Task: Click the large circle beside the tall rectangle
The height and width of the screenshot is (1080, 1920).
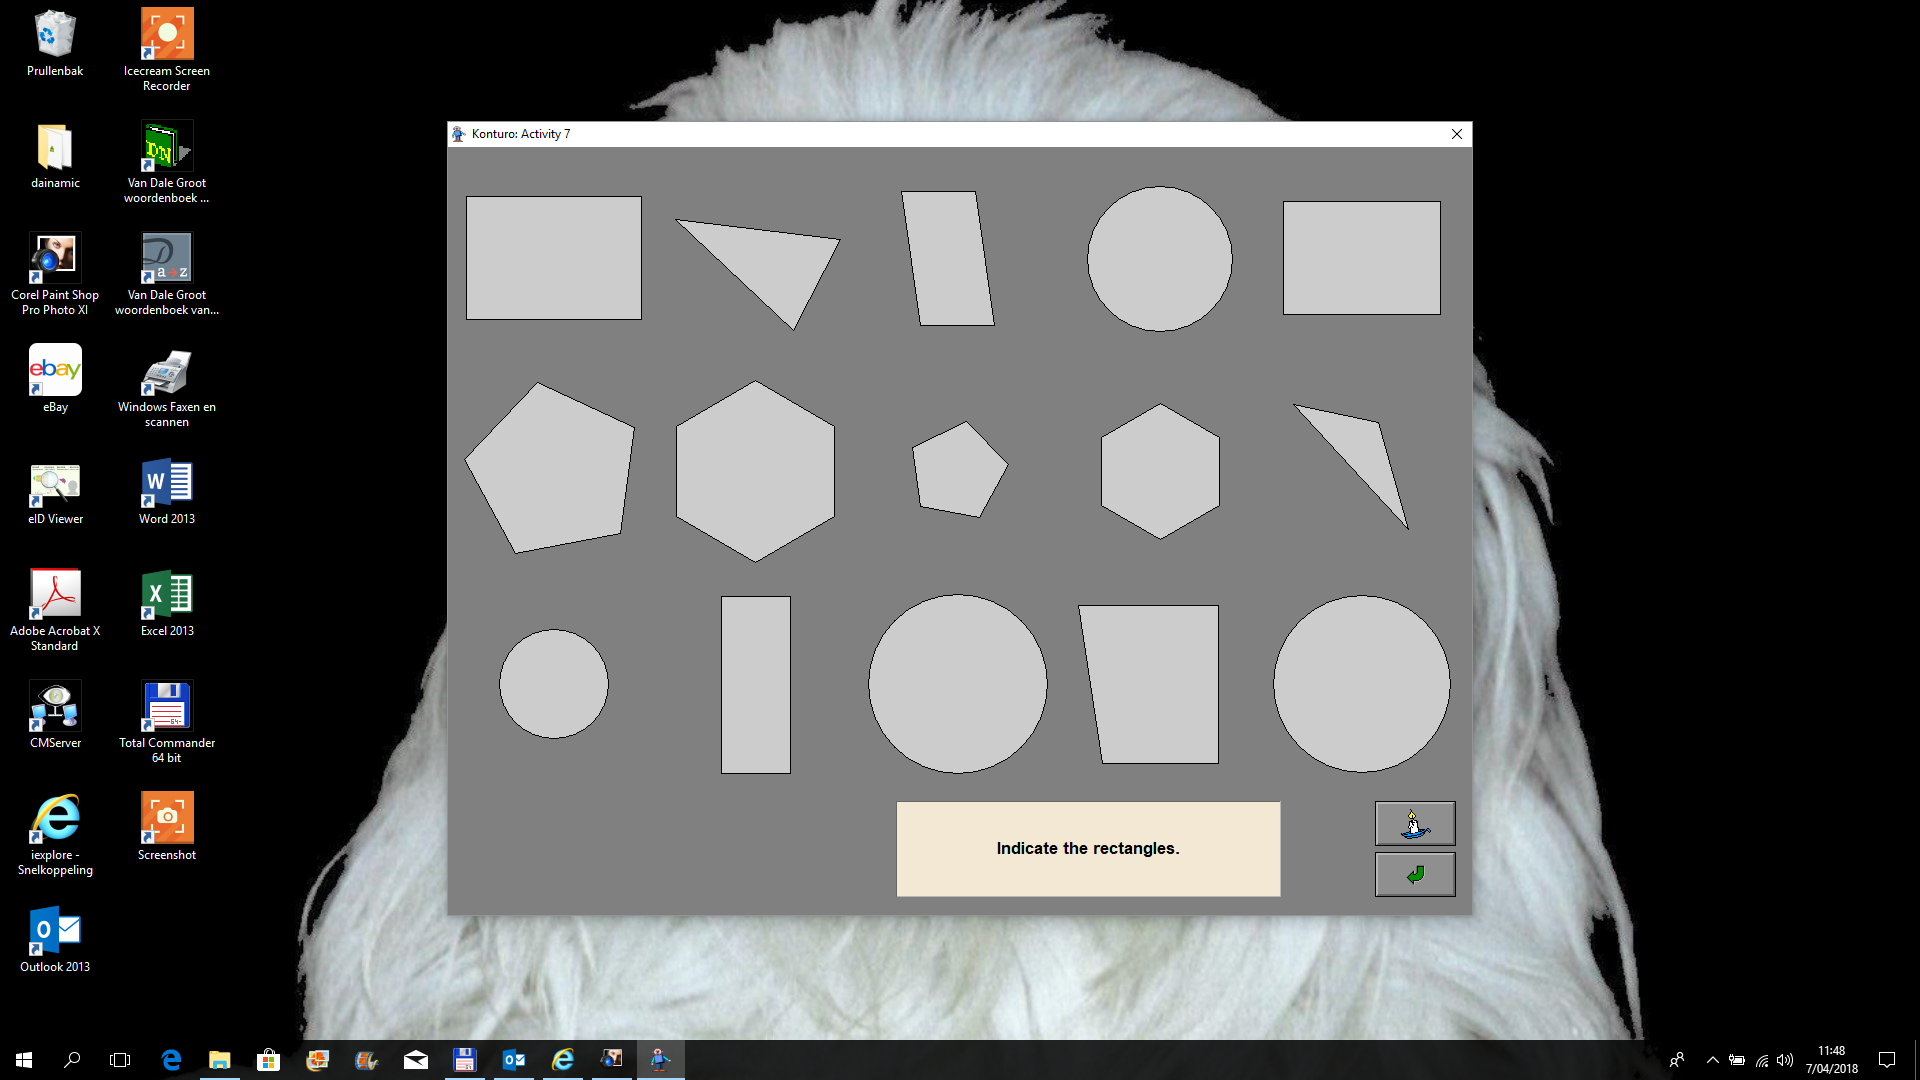Action: pos(958,684)
